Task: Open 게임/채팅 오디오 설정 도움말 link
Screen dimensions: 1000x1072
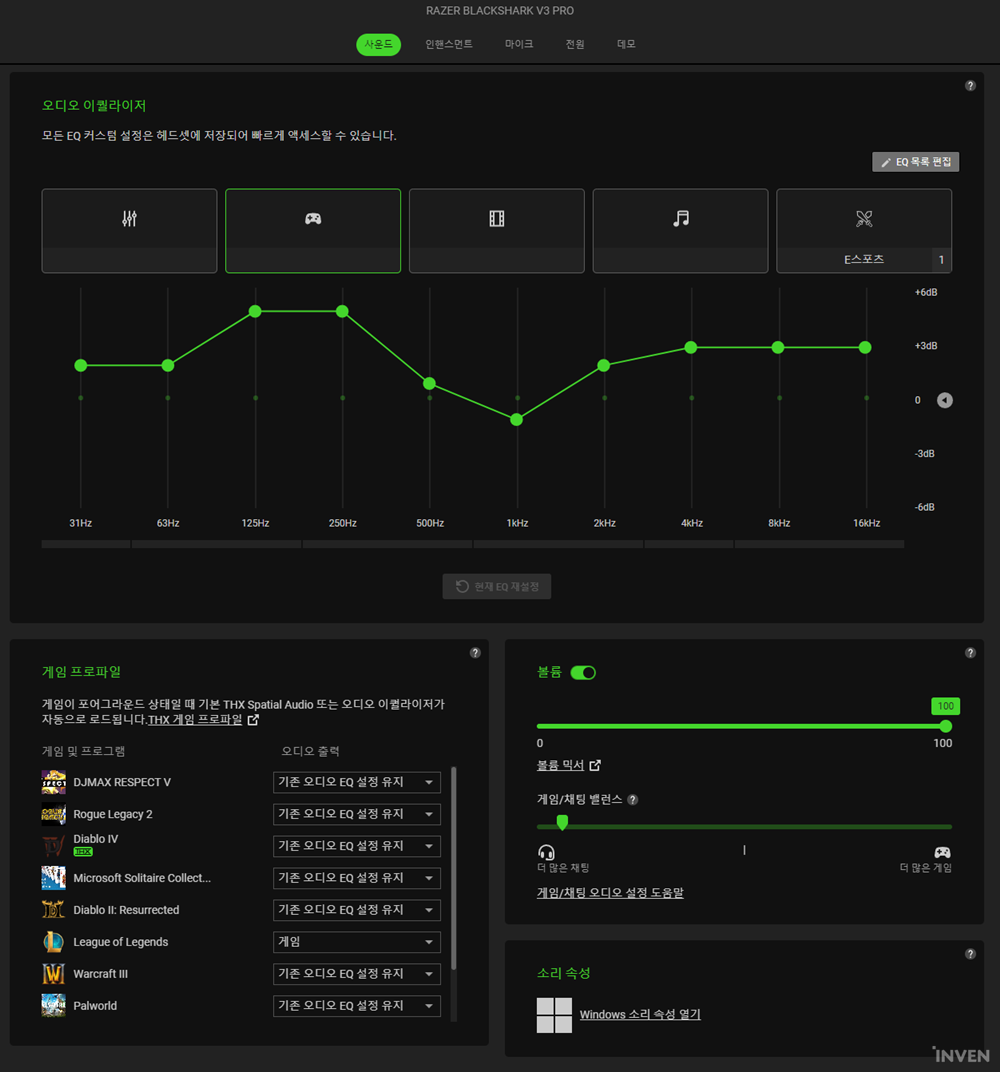Action: [x=610, y=893]
